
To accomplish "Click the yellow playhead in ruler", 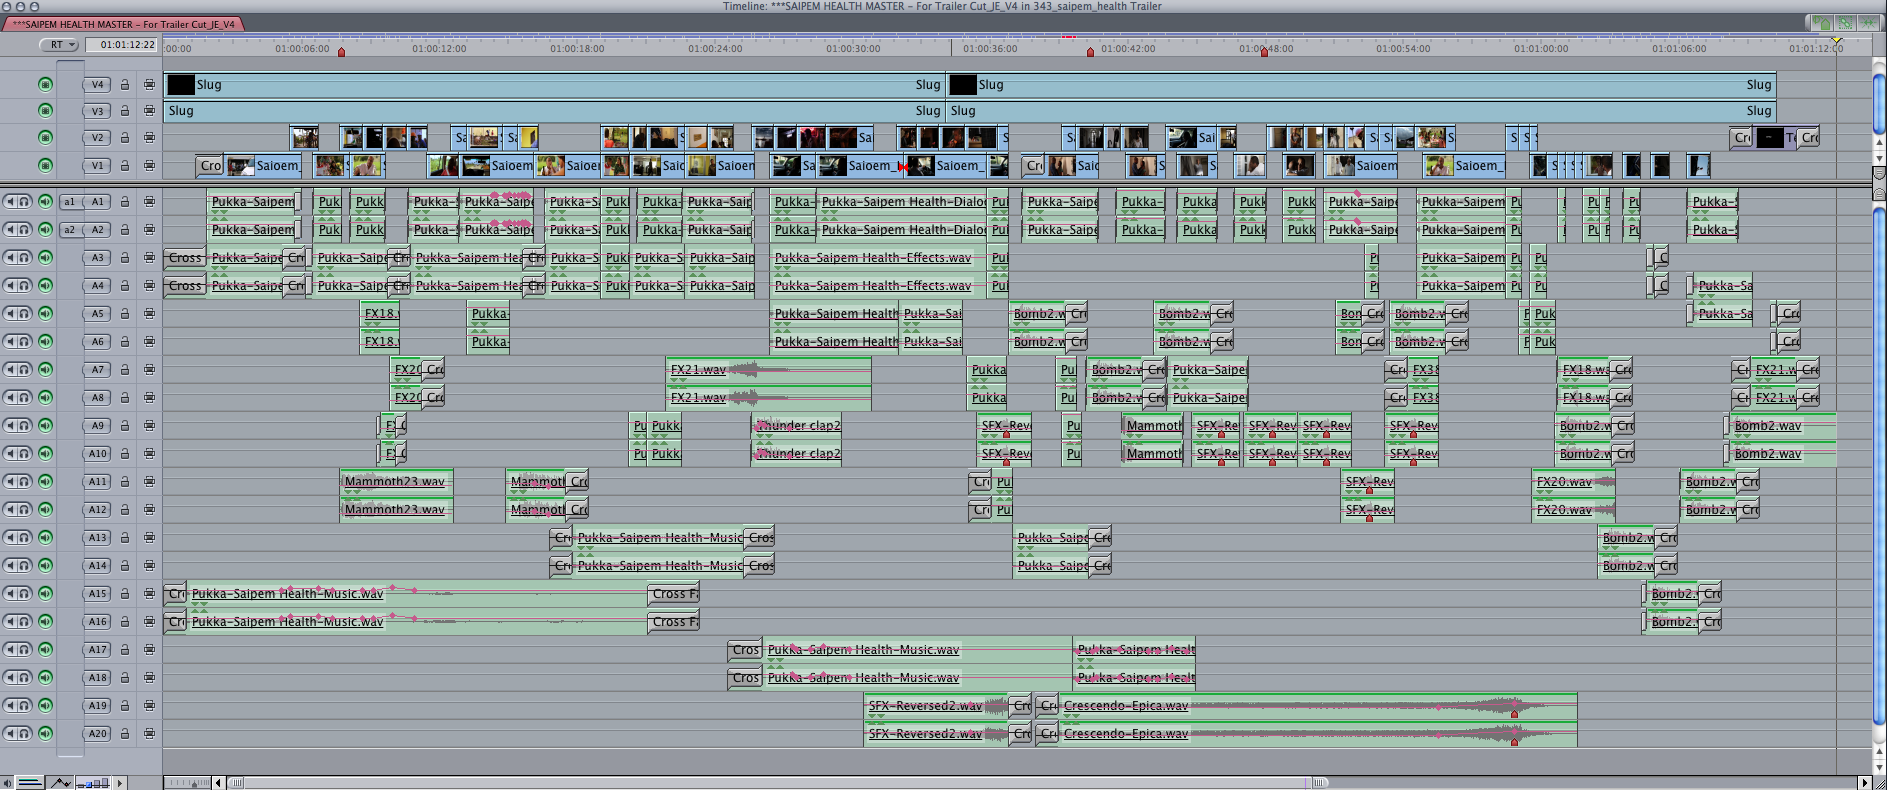I will point(1836,40).
